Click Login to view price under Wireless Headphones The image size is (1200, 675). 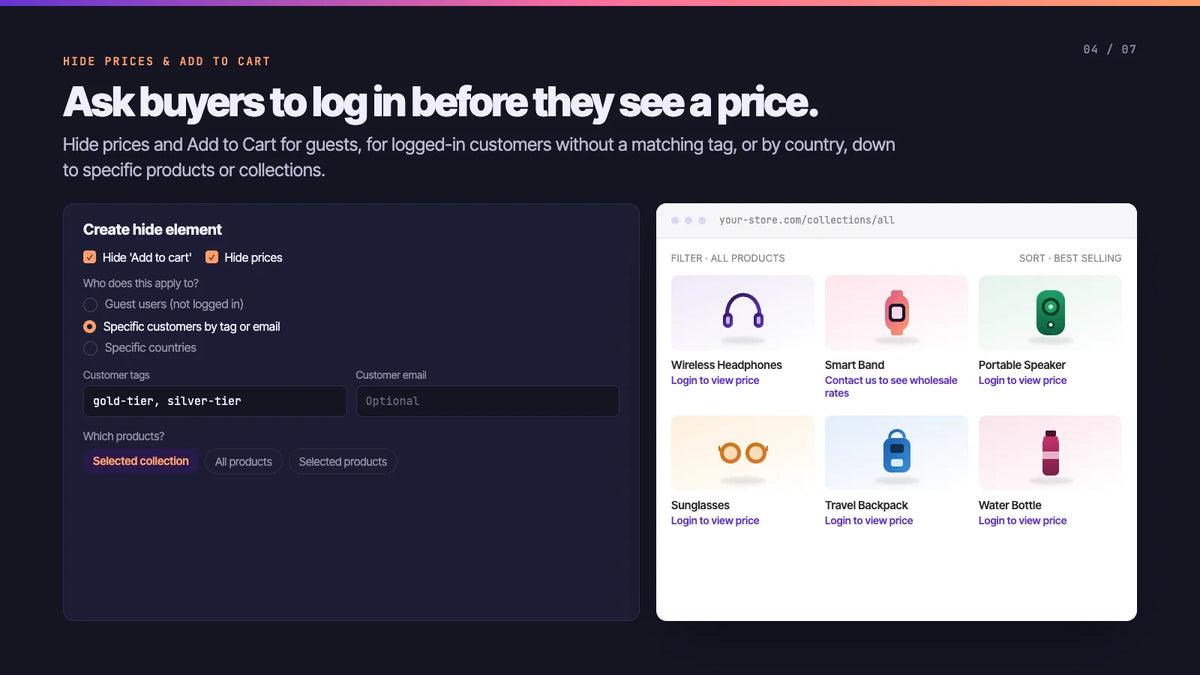(715, 380)
